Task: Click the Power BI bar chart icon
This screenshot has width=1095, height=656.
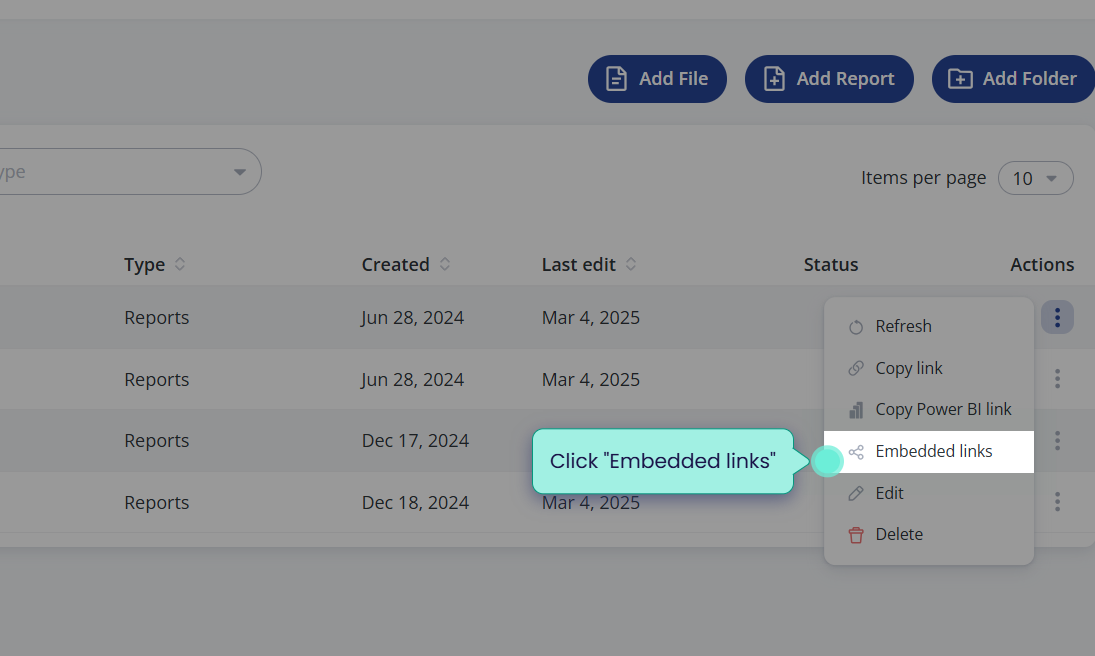Action: (855, 410)
